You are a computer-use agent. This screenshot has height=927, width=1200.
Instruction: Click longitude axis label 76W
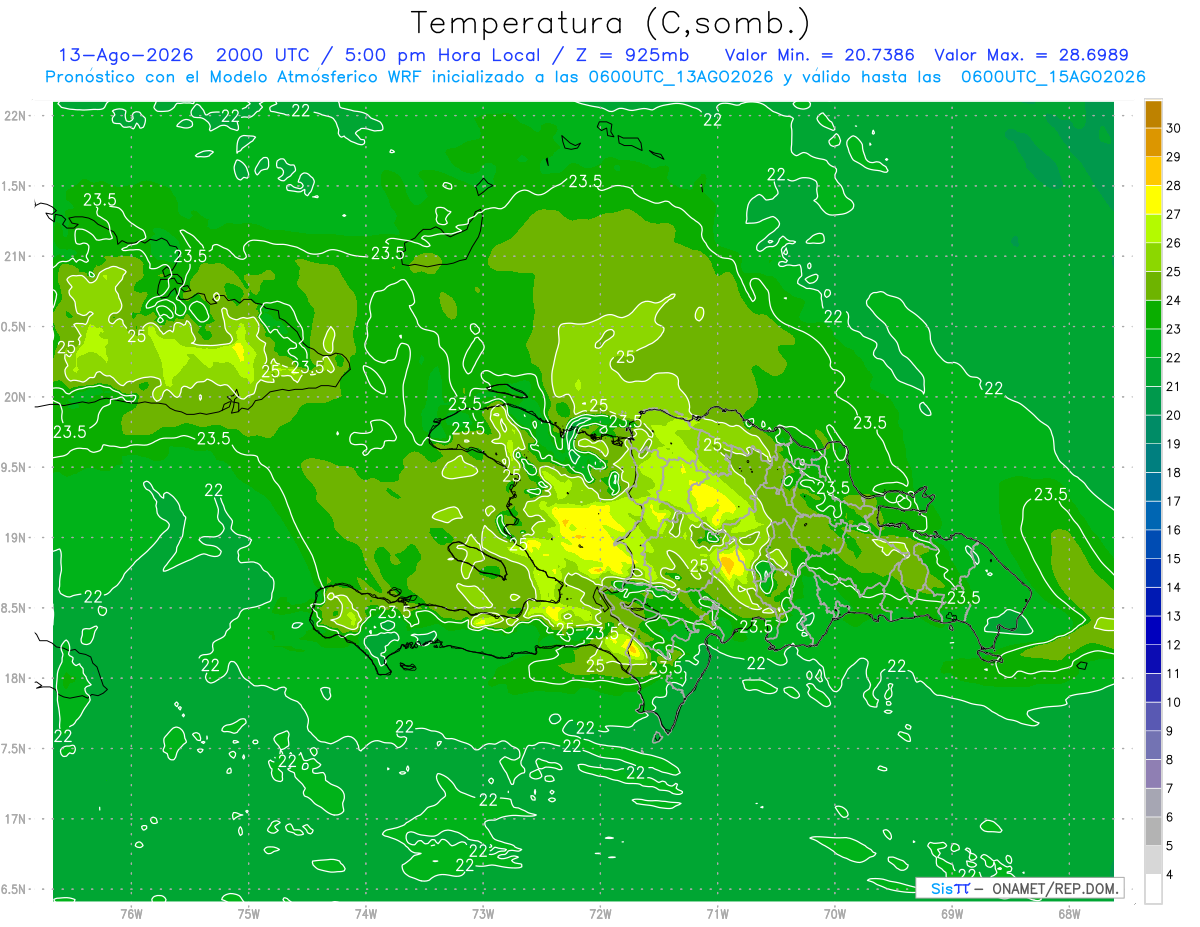pyautogui.click(x=131, y=913)
